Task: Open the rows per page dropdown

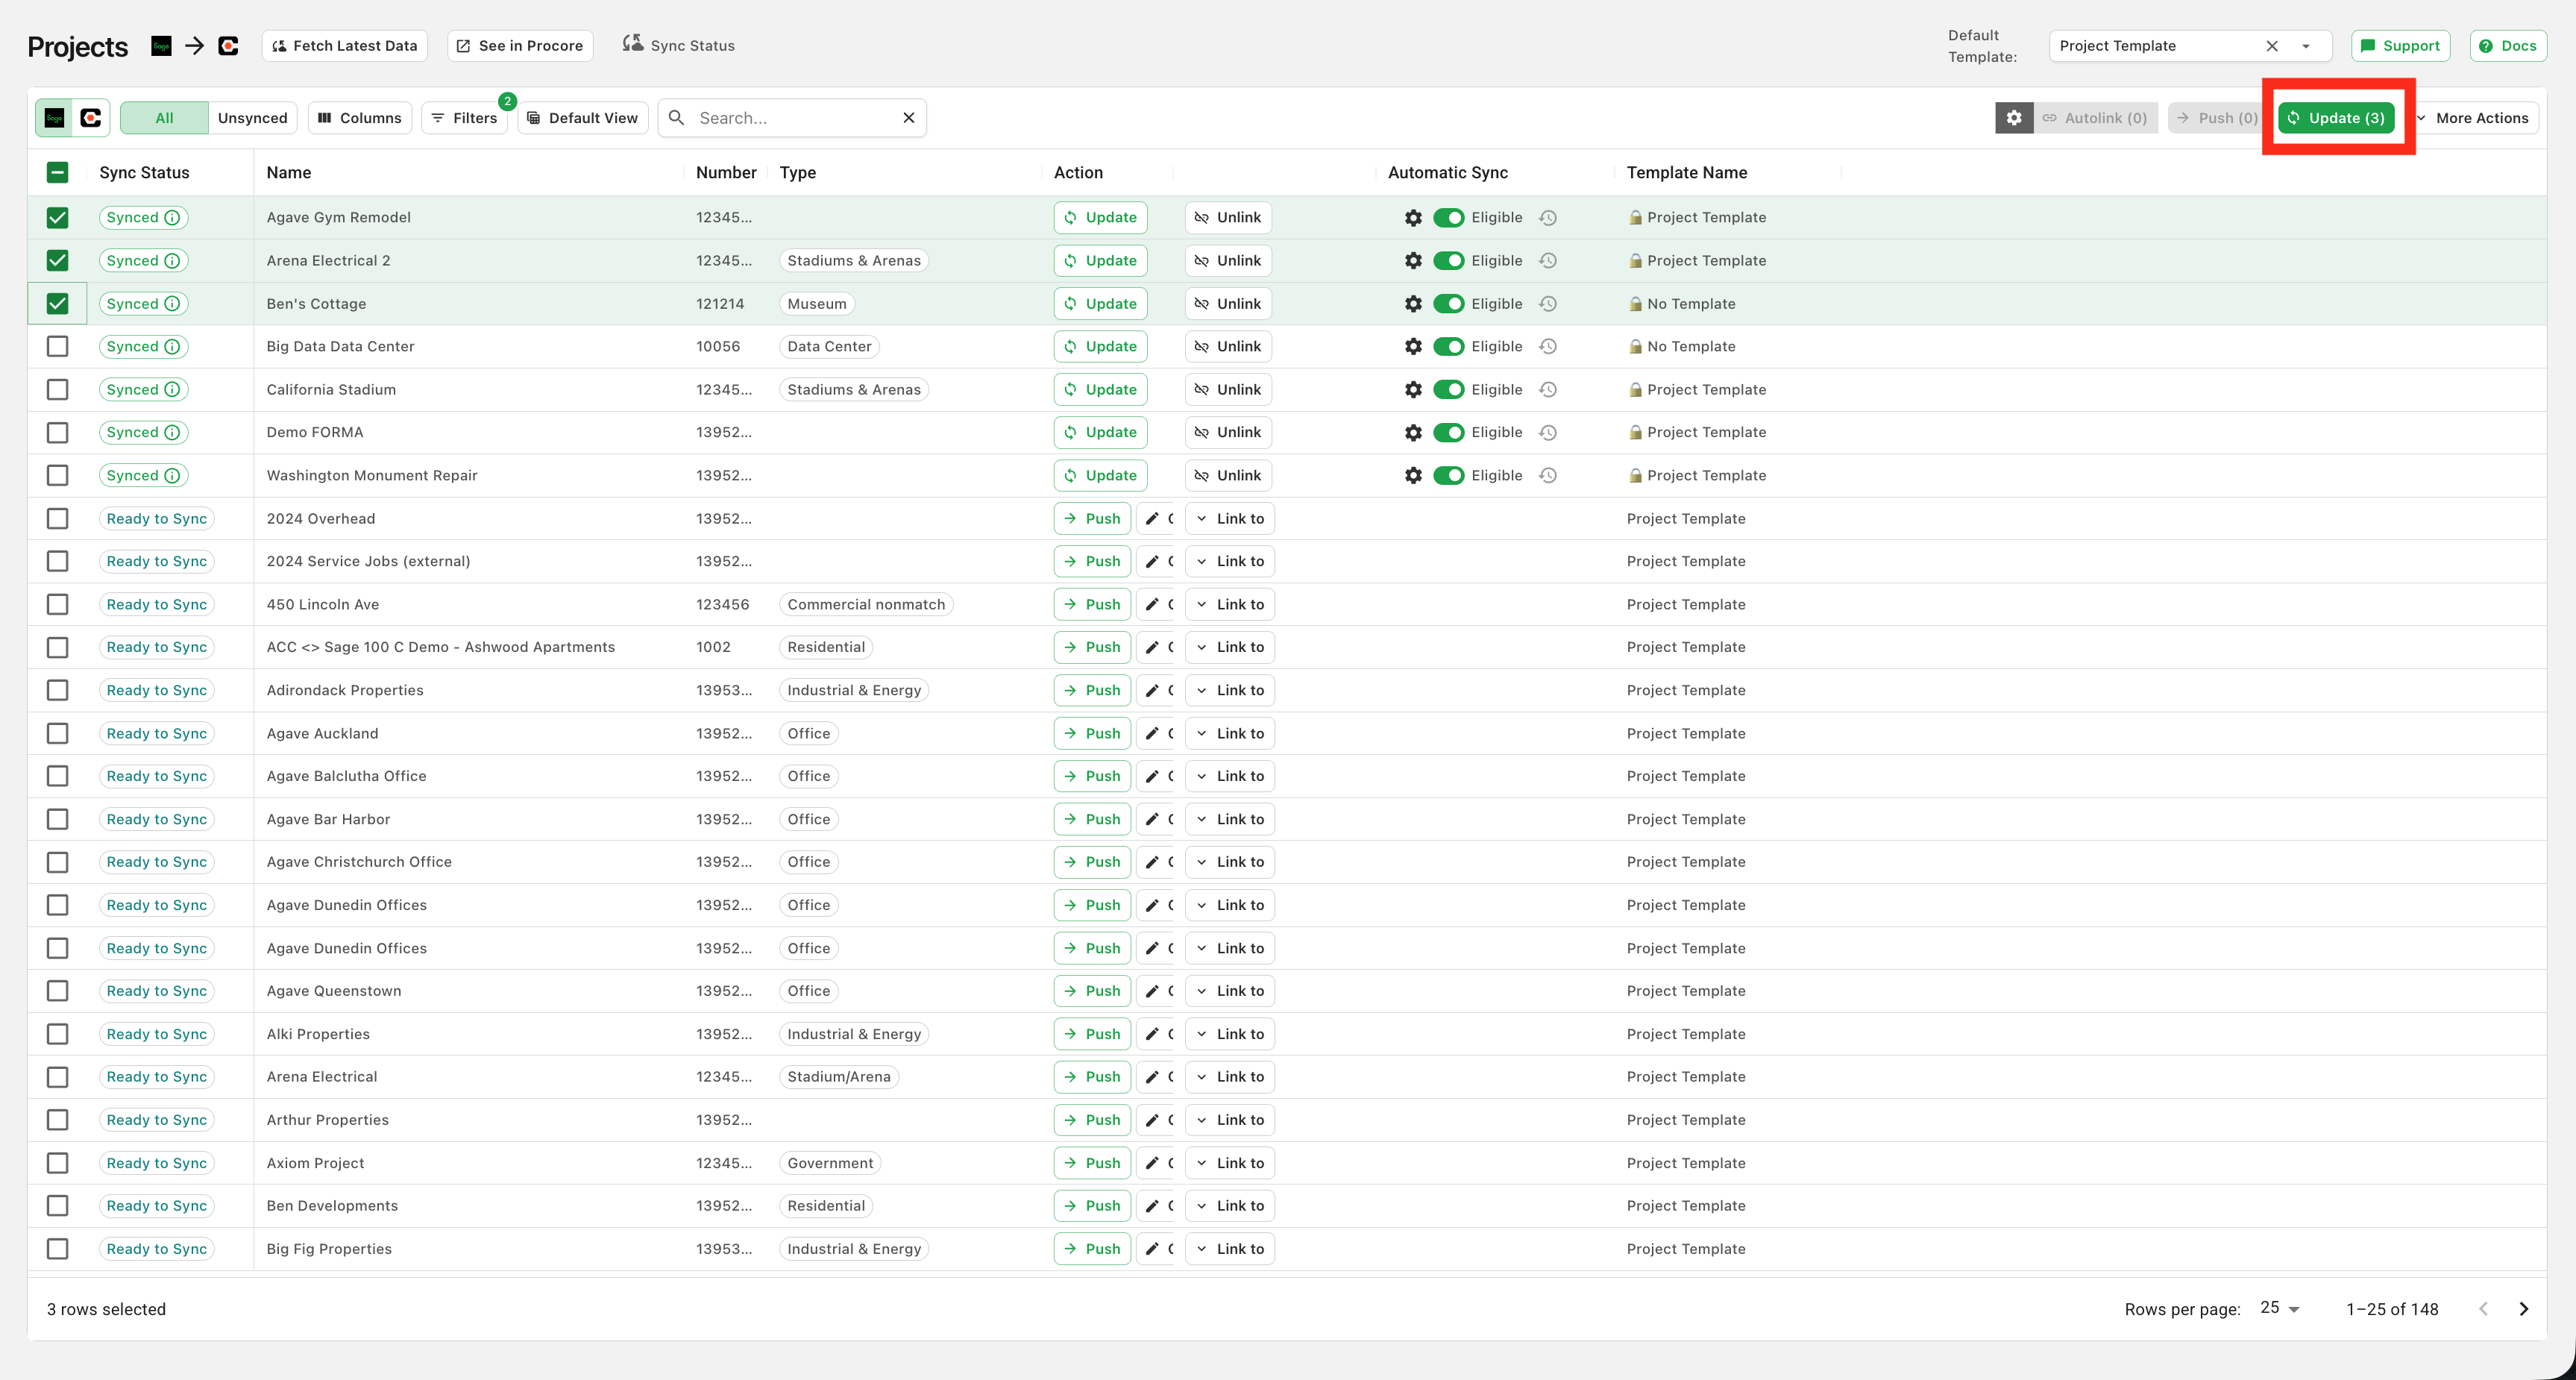Action: pyautogui.click(x=2281, y=1308)
